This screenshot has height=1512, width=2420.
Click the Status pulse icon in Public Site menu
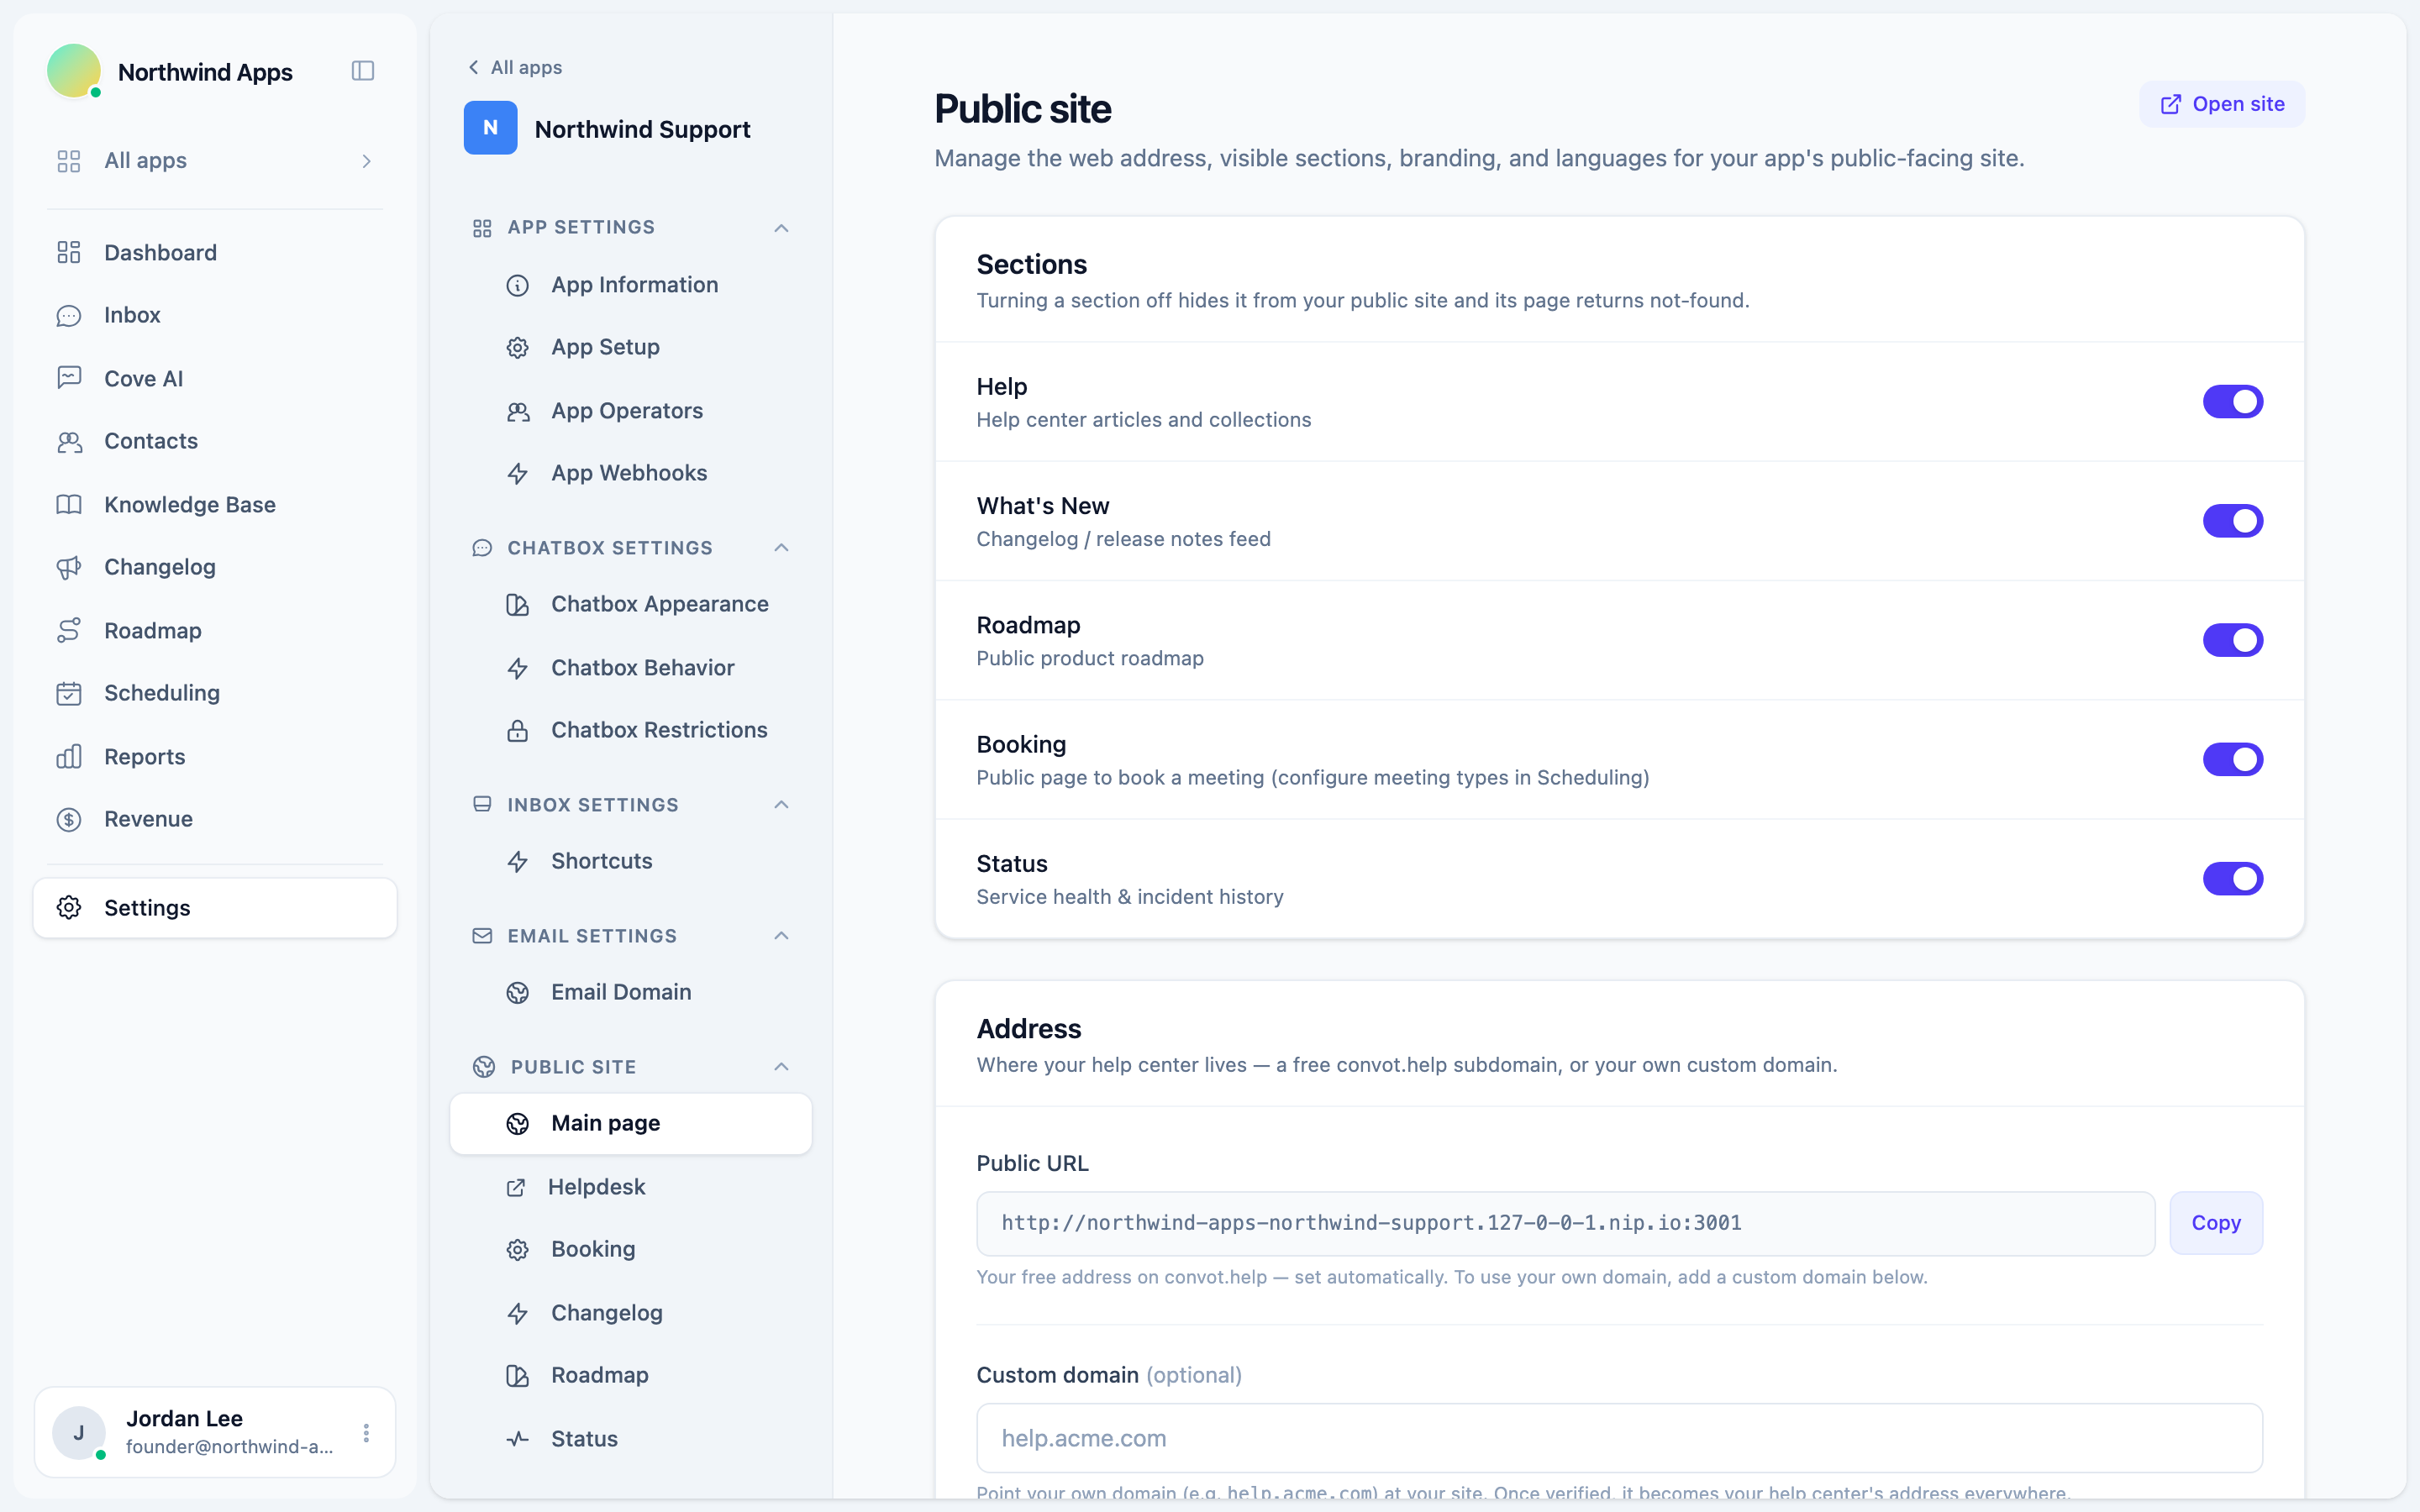517,1439
